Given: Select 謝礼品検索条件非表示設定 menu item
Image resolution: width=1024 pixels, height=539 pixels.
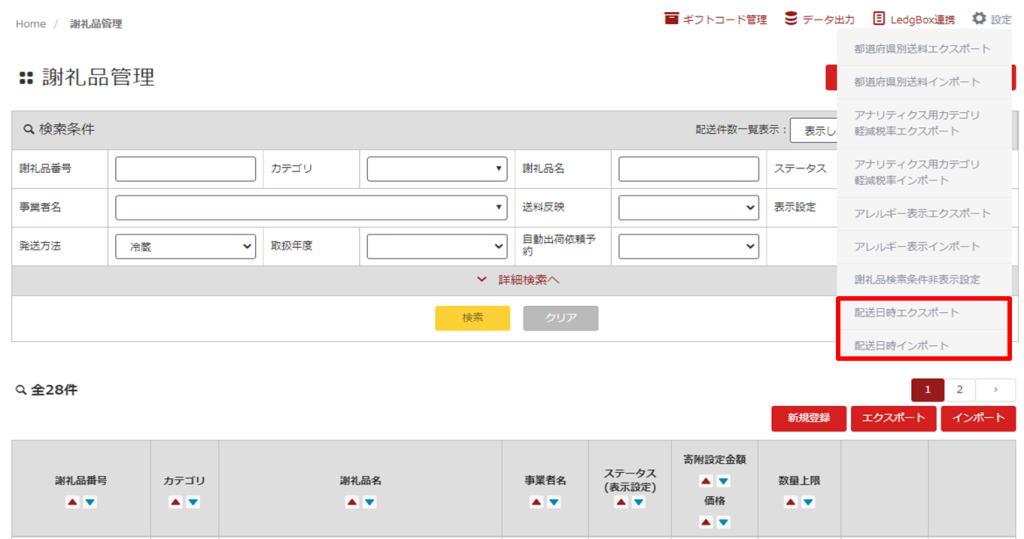Looking at the screenshot, I should (916, 280).
